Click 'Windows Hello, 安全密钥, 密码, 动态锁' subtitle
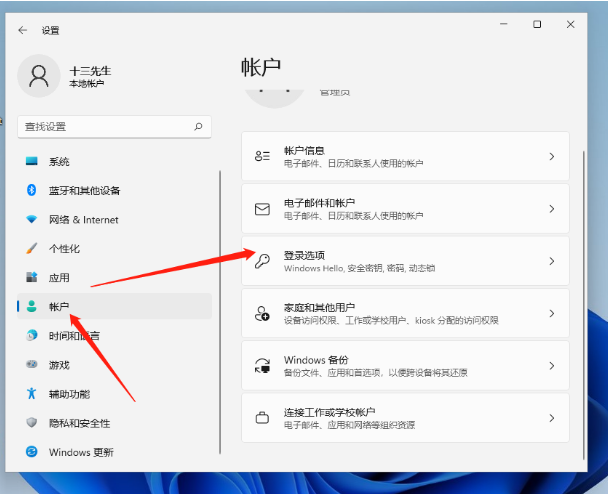Image resolution: width=608 pixels, height=494 pixels. [359, 268]
